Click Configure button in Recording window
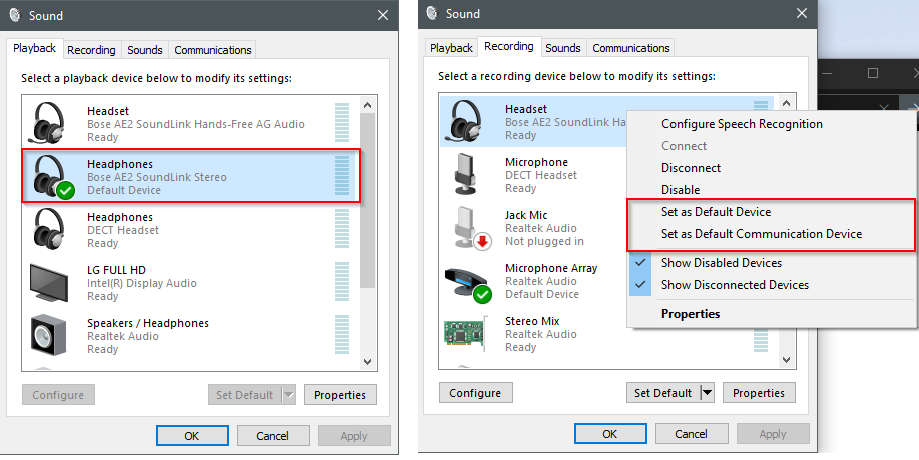The height and width of the screenshot is (460, 919). (x=475, y=393)
